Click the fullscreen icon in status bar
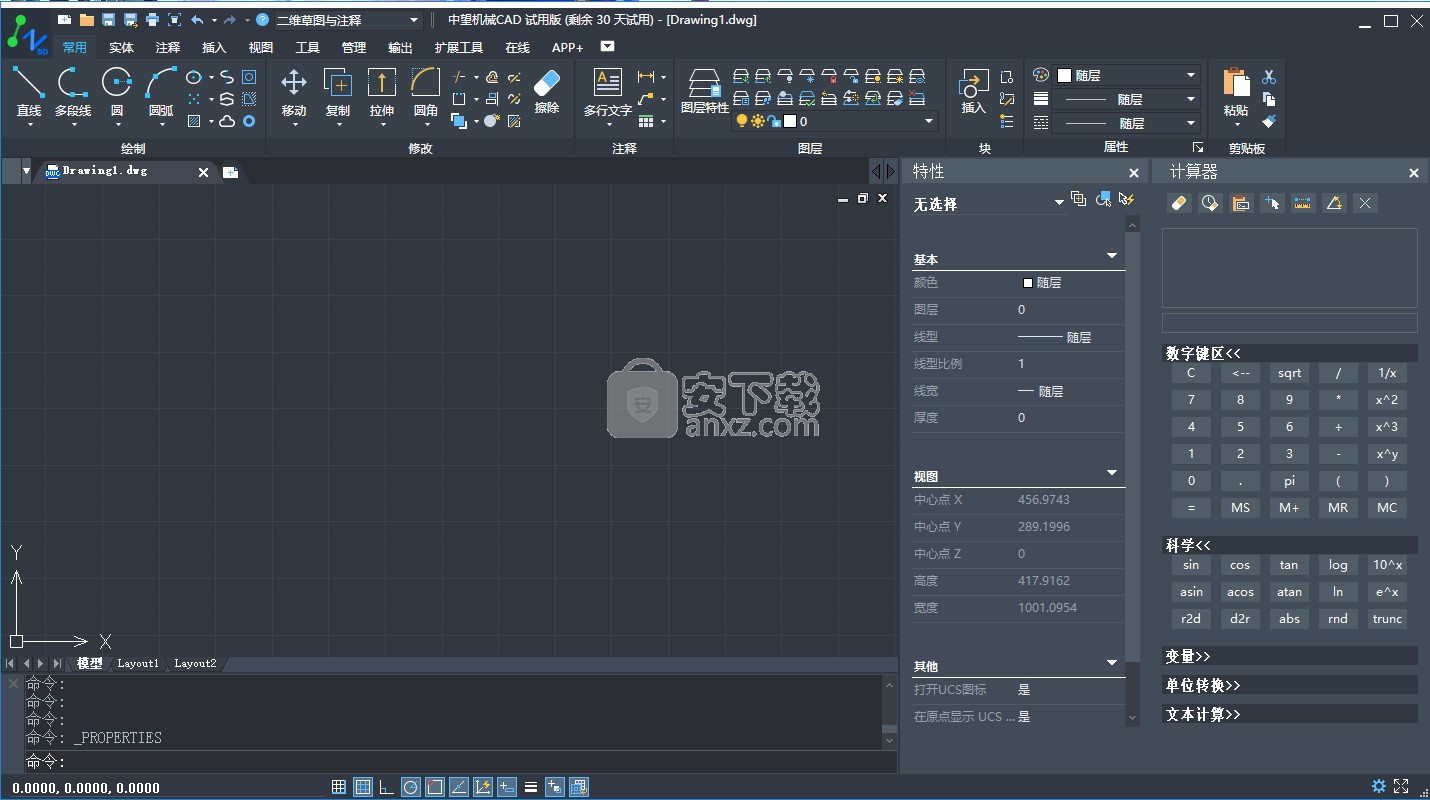This screenshot has width=1430, height=800. [x=1401, y=786]
